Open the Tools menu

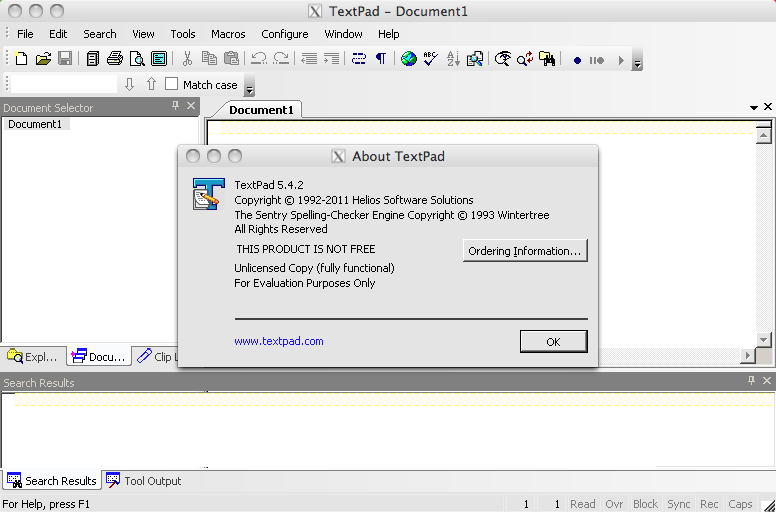[x=183, y=34]
